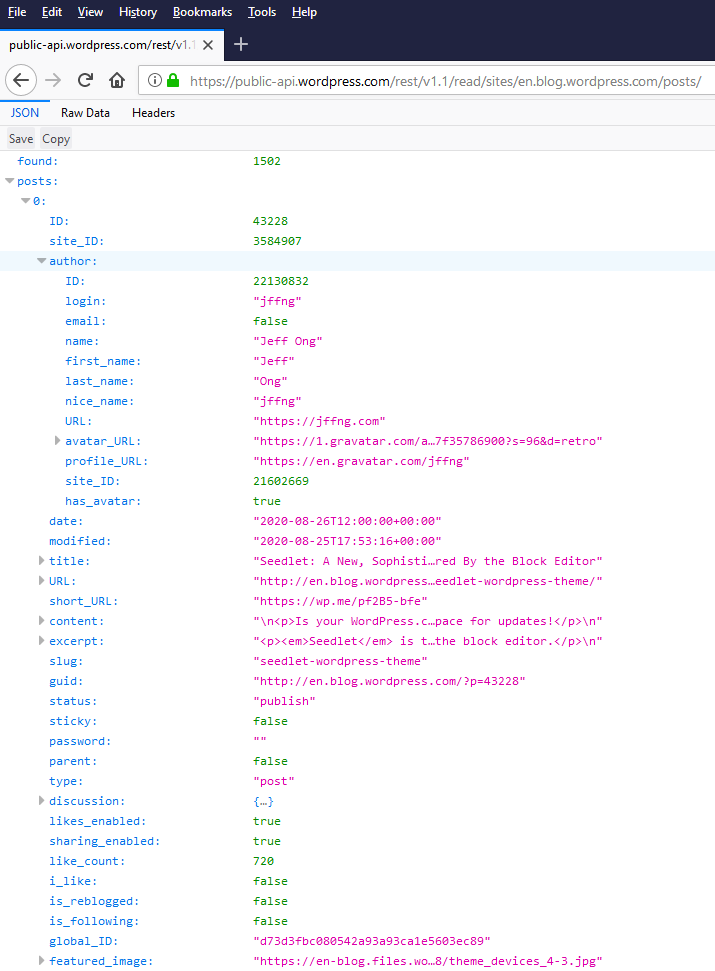Open the Help menu
The width and height of the screenshot is (715, 971).
[x=305, y=12]
